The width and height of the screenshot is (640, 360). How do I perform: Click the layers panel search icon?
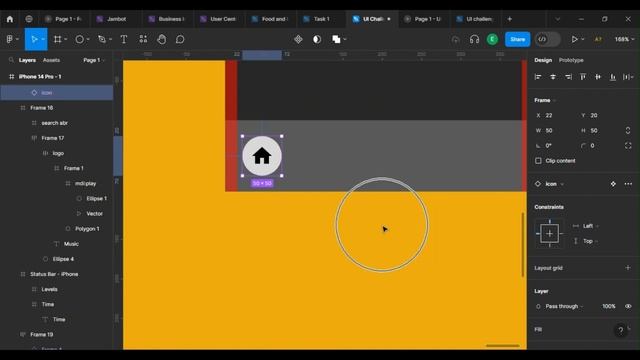11,60
